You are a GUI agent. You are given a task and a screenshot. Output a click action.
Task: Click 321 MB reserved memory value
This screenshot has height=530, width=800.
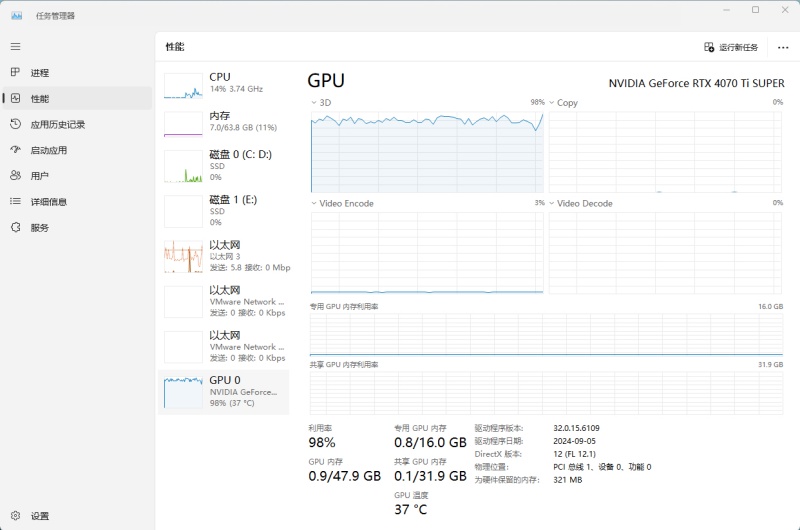click(x=567, y=480)
